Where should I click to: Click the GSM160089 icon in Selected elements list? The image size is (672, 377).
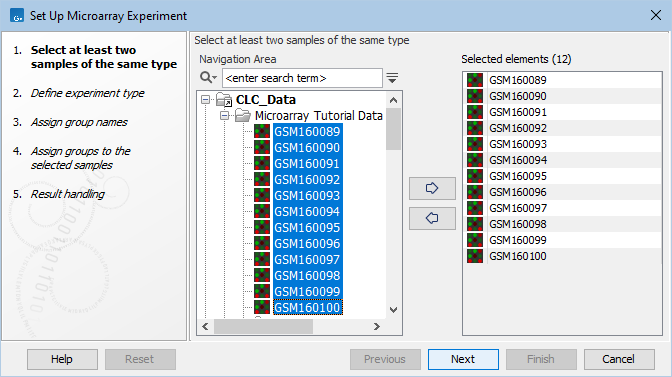click(x=475, y=80)
